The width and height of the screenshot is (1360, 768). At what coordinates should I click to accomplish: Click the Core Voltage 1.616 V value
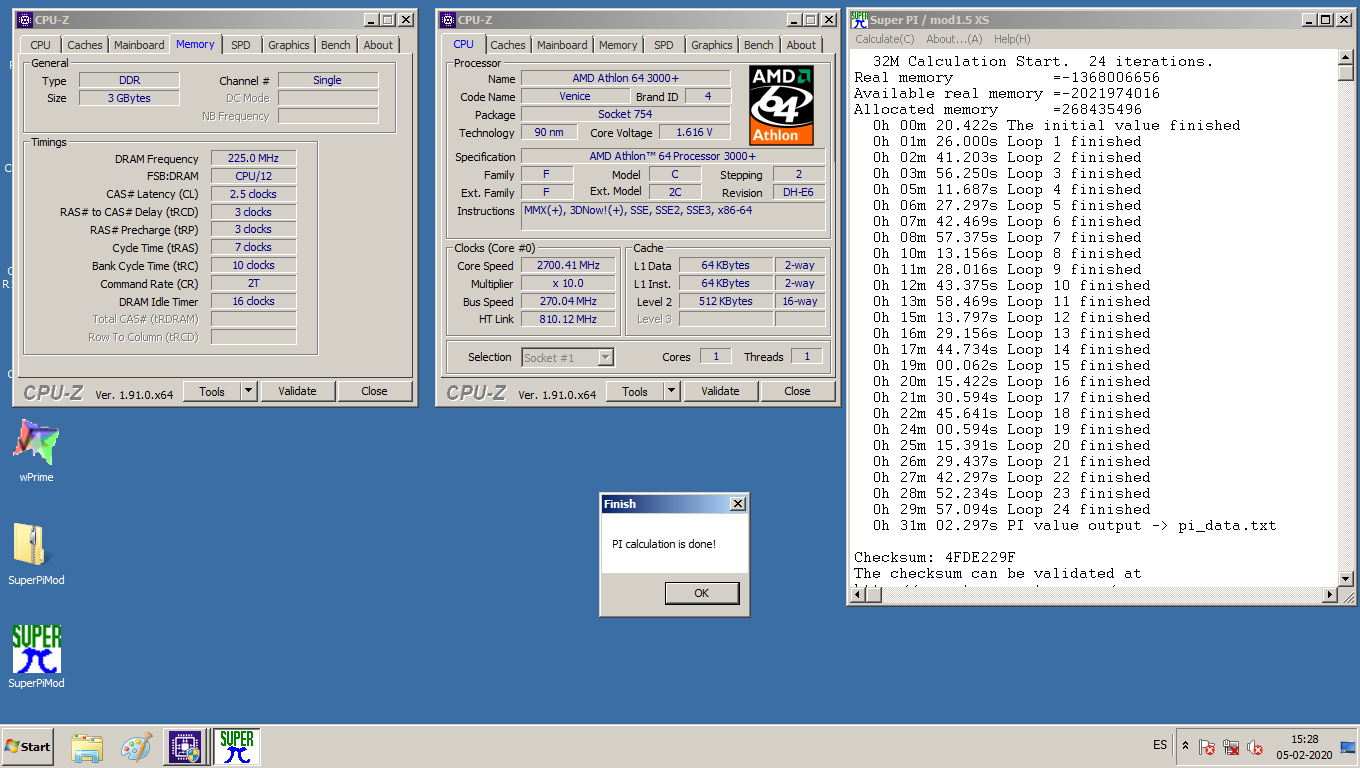tap(694, 132)
